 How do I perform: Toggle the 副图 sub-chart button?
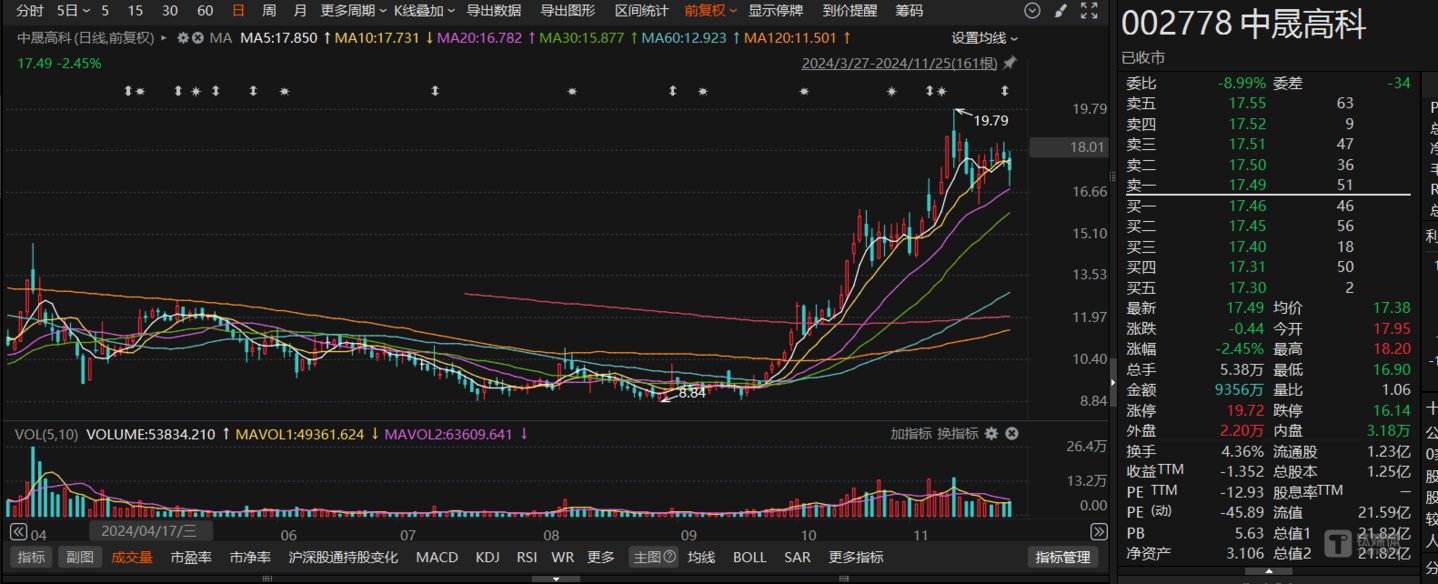(80, 557)
